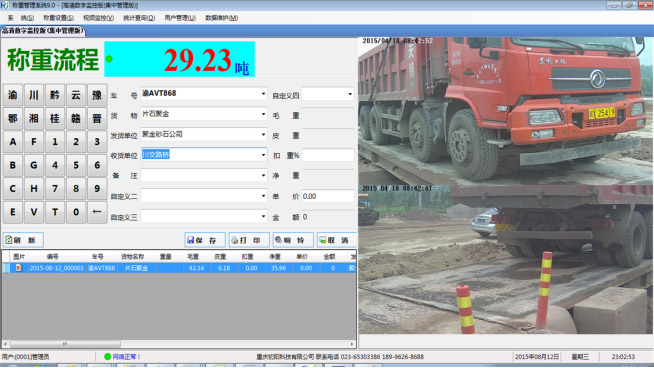Click the green status dot beside weight display
The image size is (654, 368).
[109, 59]
